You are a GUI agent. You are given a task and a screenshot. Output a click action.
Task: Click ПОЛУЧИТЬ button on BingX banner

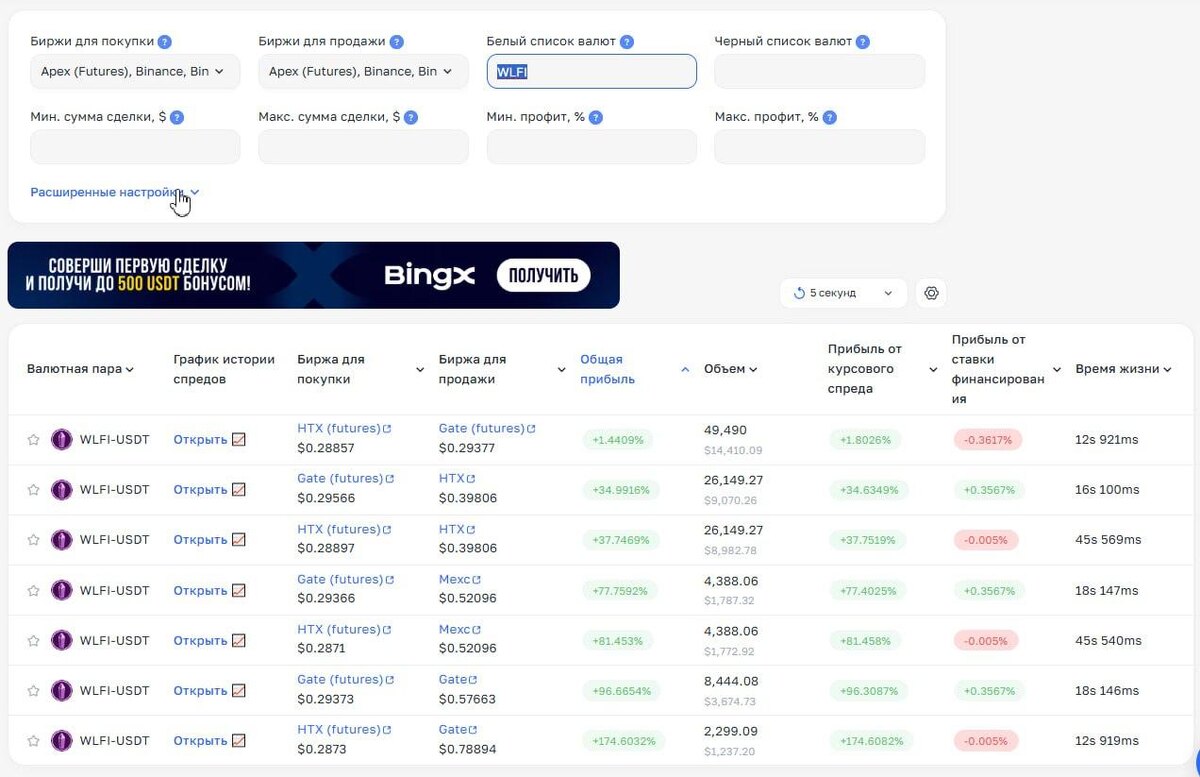tap(544, 275)
